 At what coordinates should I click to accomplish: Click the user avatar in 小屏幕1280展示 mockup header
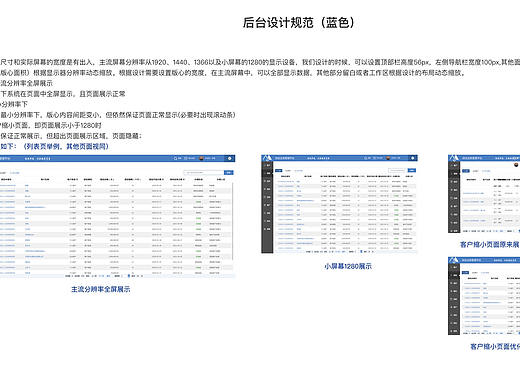coord(388,158)
